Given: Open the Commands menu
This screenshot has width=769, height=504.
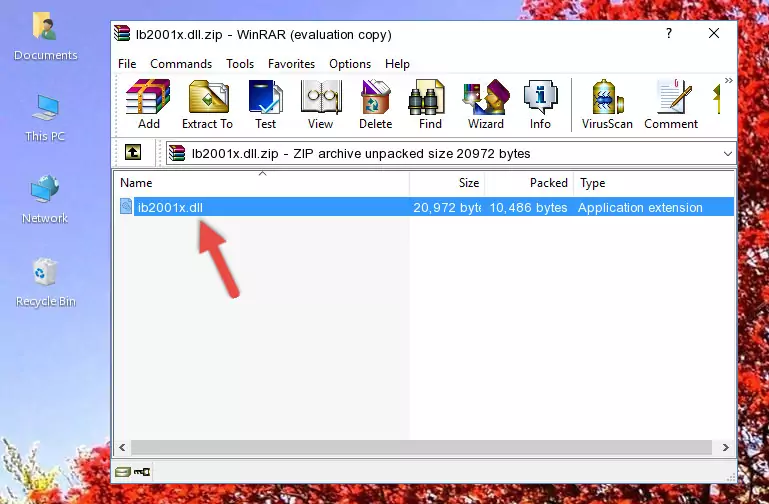Looking at the screenshot, I should [181, 64].
